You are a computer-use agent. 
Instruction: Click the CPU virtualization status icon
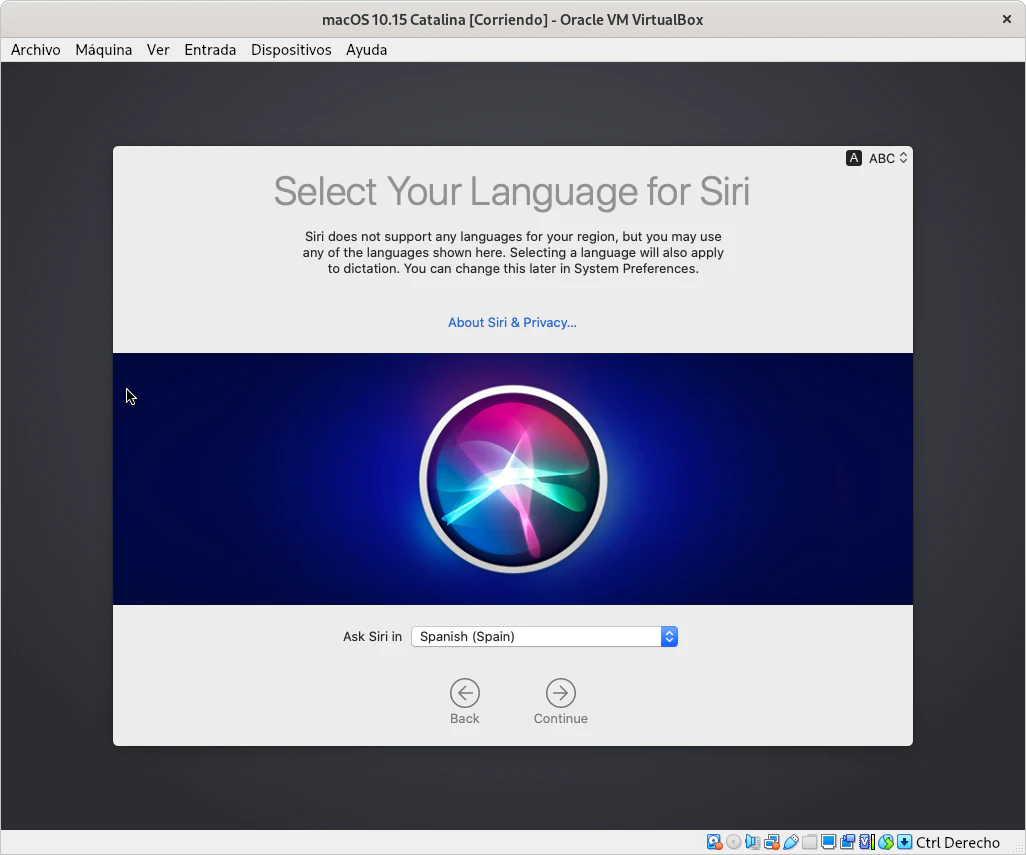click(x=866, y=842)
